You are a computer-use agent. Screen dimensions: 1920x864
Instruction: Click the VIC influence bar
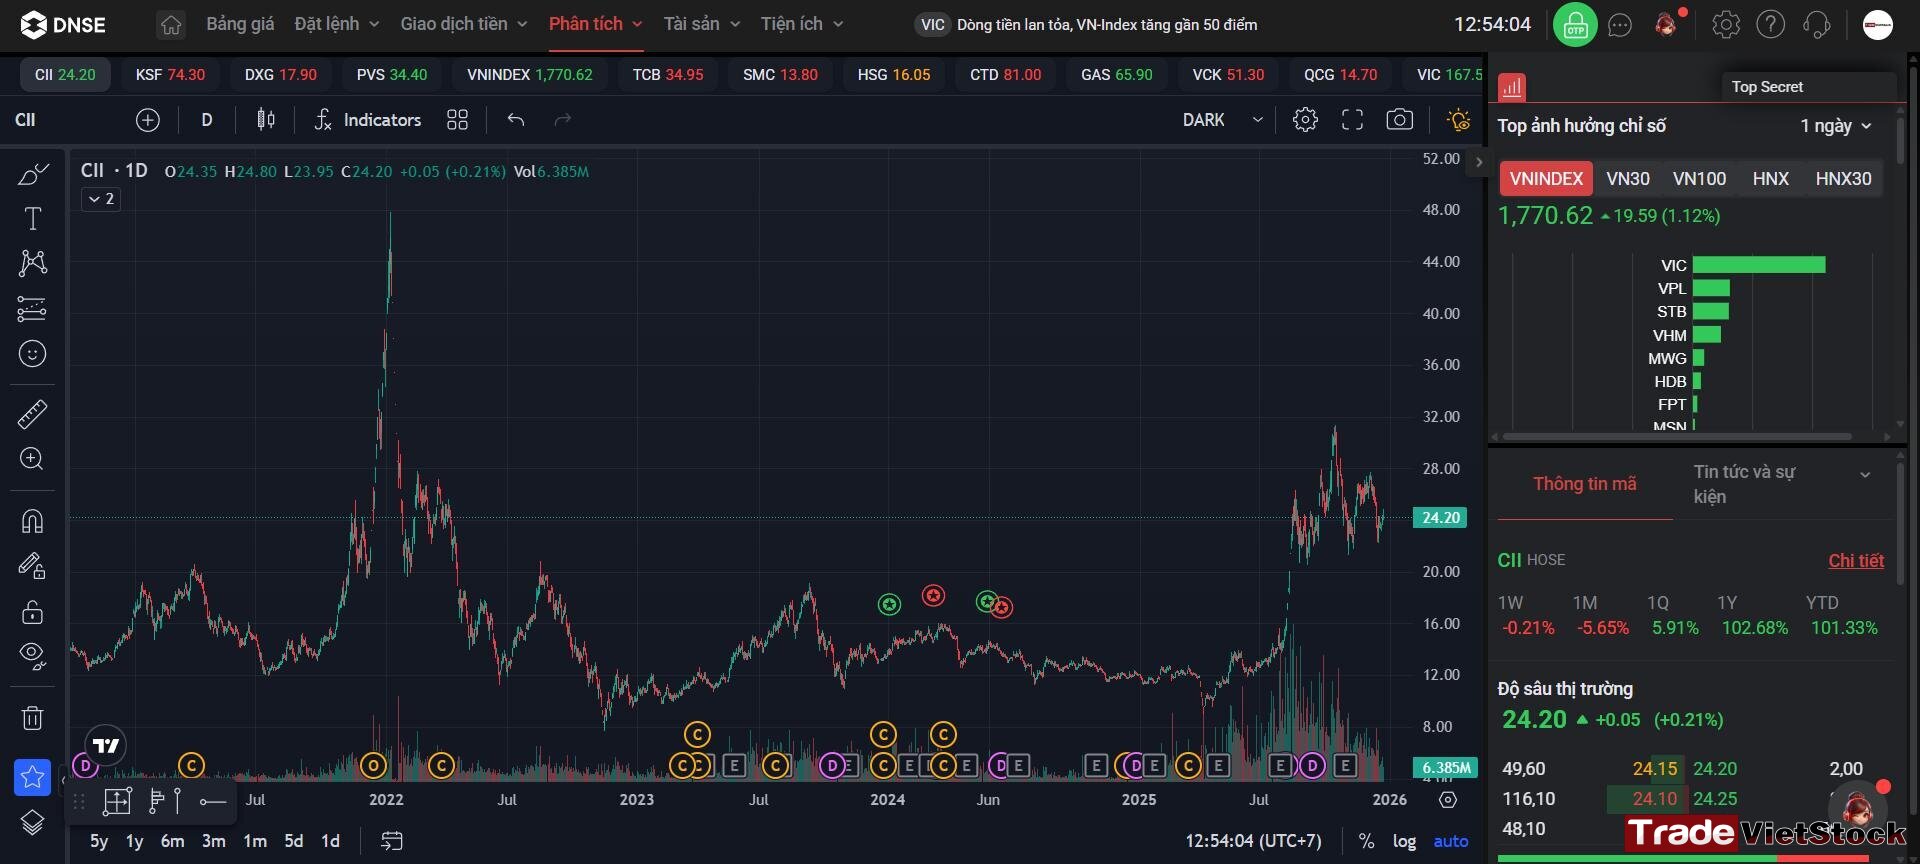tap(1759, 265)
